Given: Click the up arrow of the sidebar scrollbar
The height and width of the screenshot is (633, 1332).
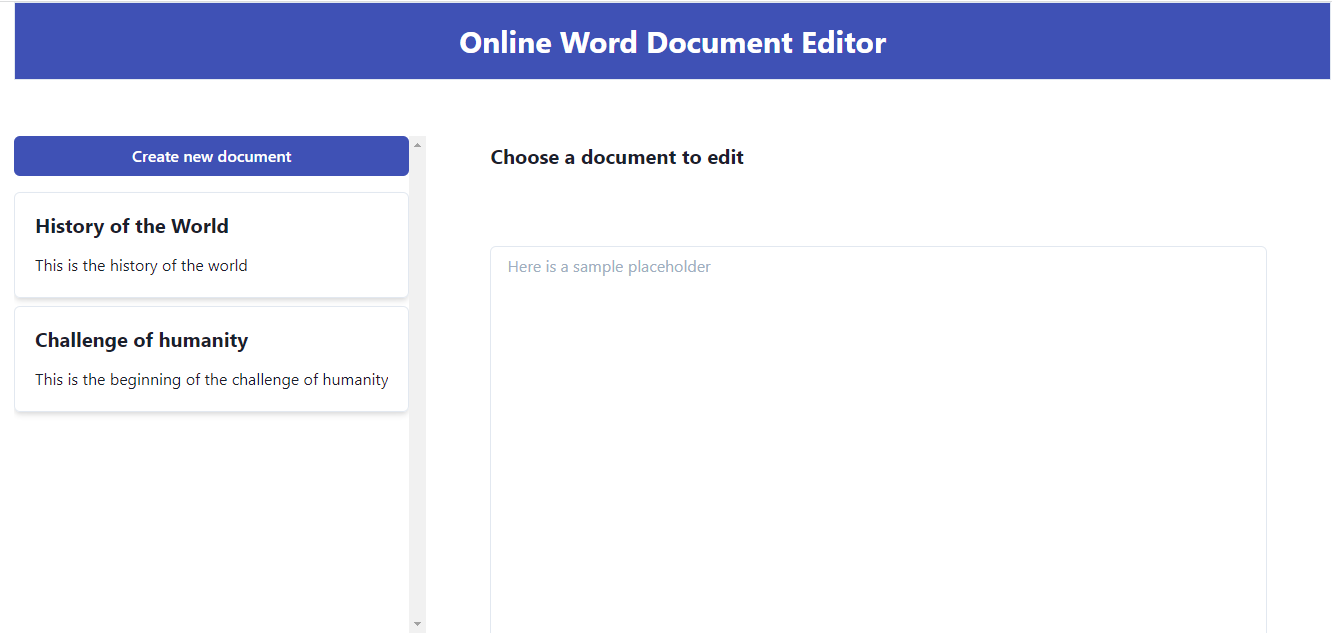Looking at the screenshot, I should click(417, 145).
